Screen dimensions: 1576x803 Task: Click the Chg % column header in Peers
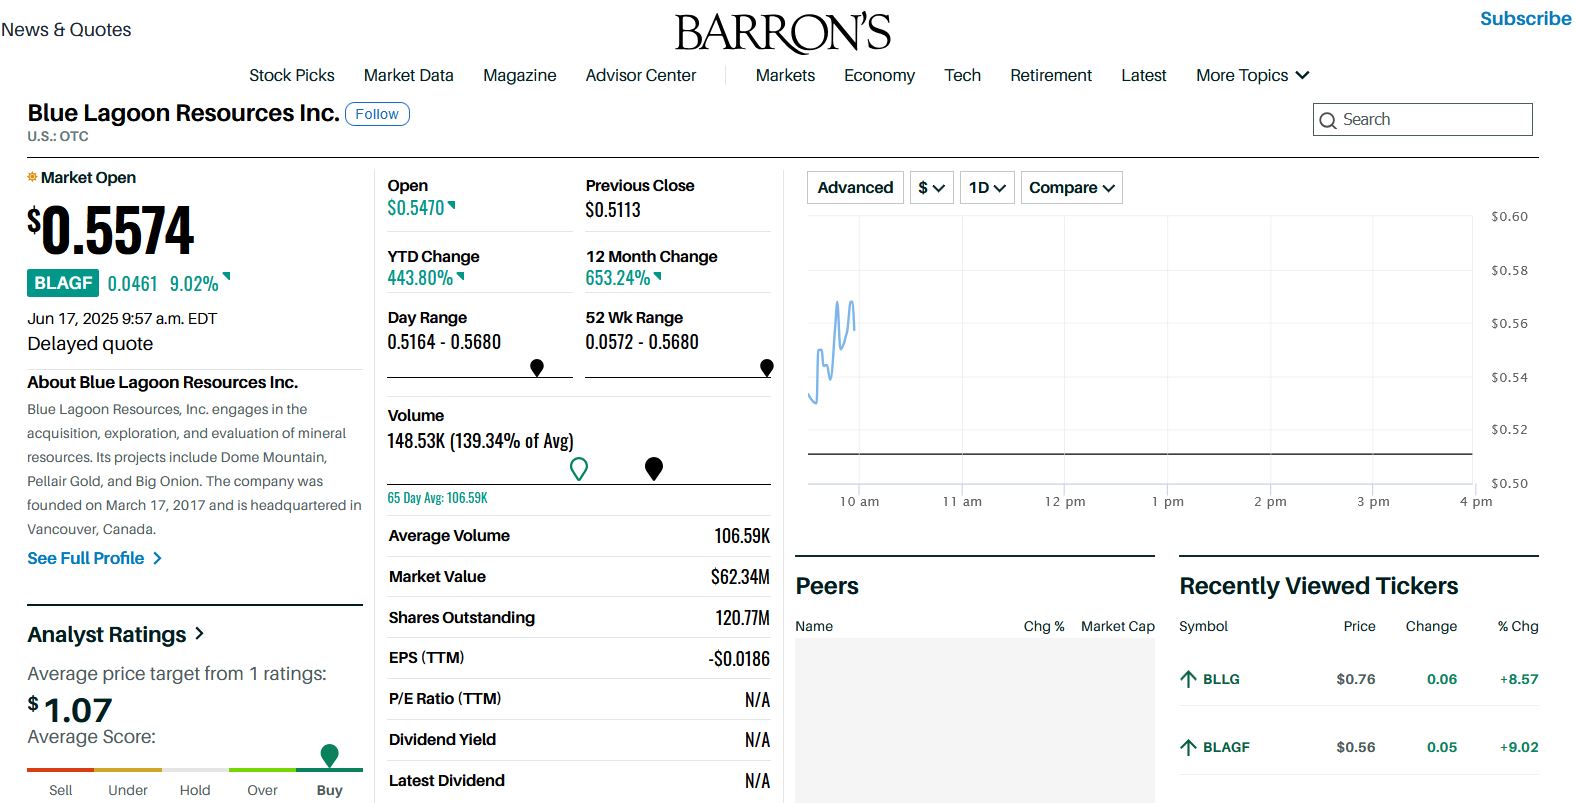[1043, 626]
